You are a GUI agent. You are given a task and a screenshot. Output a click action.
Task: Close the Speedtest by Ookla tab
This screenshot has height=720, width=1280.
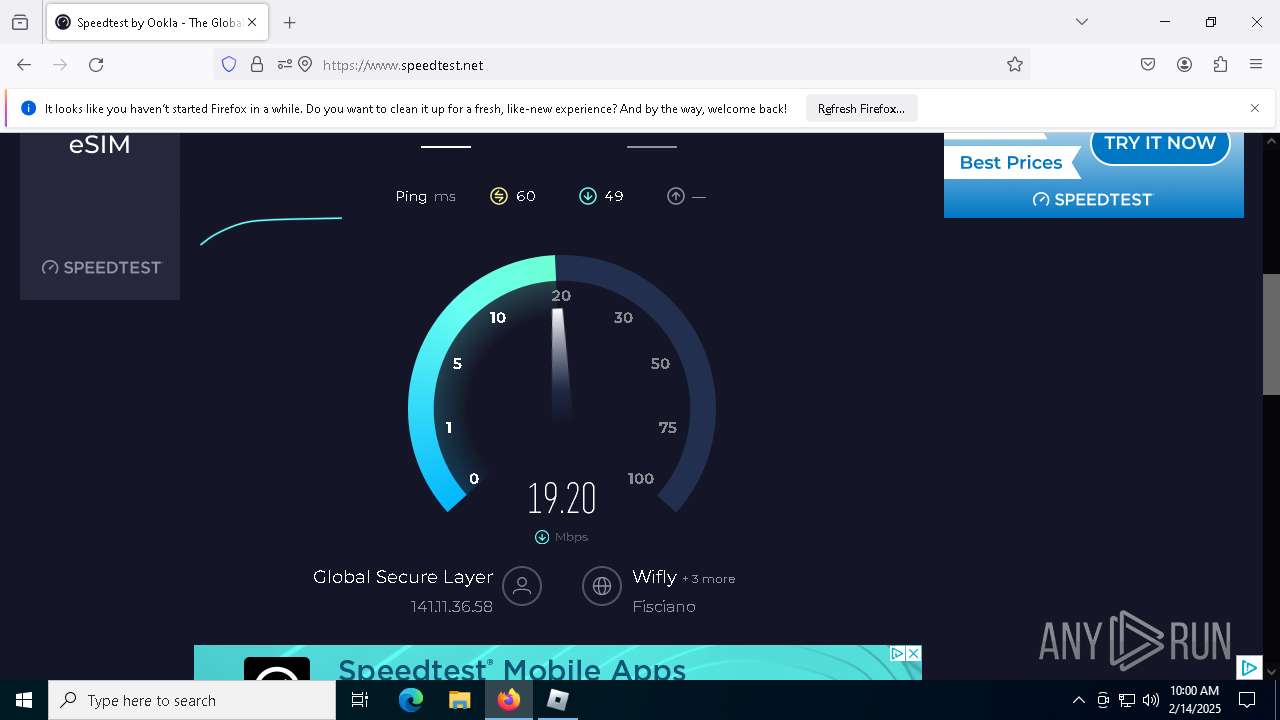[x=252, y=22]
